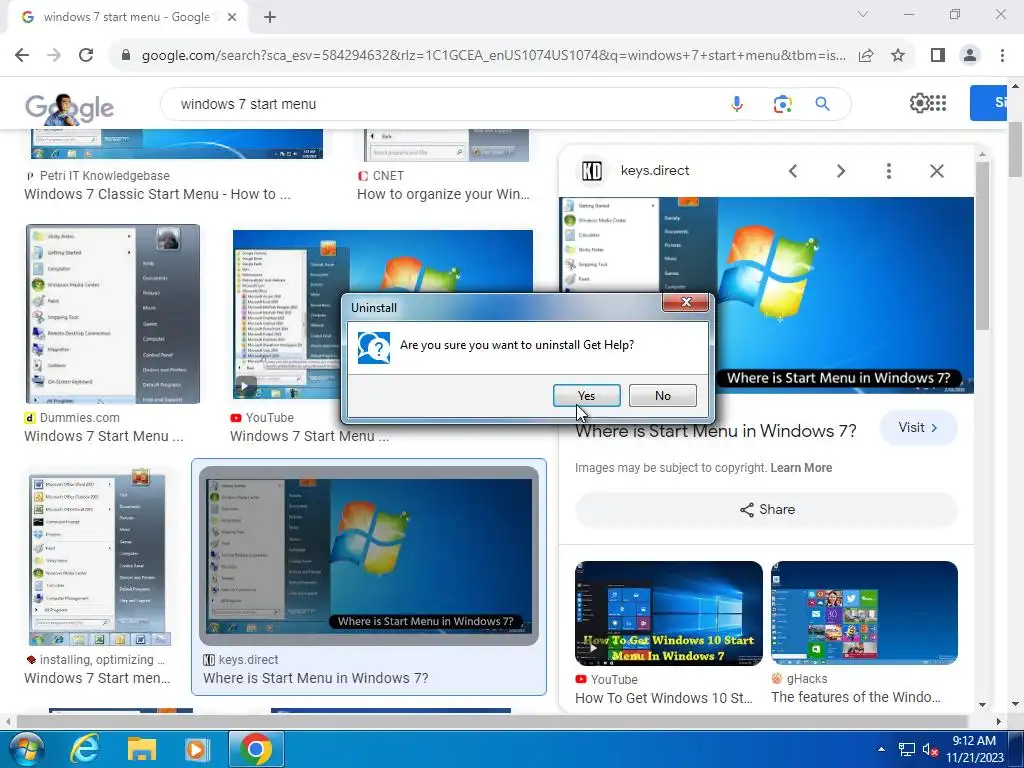Reload the Google search page
Screen dimensions: 1024x768
(x=86, y=55)
